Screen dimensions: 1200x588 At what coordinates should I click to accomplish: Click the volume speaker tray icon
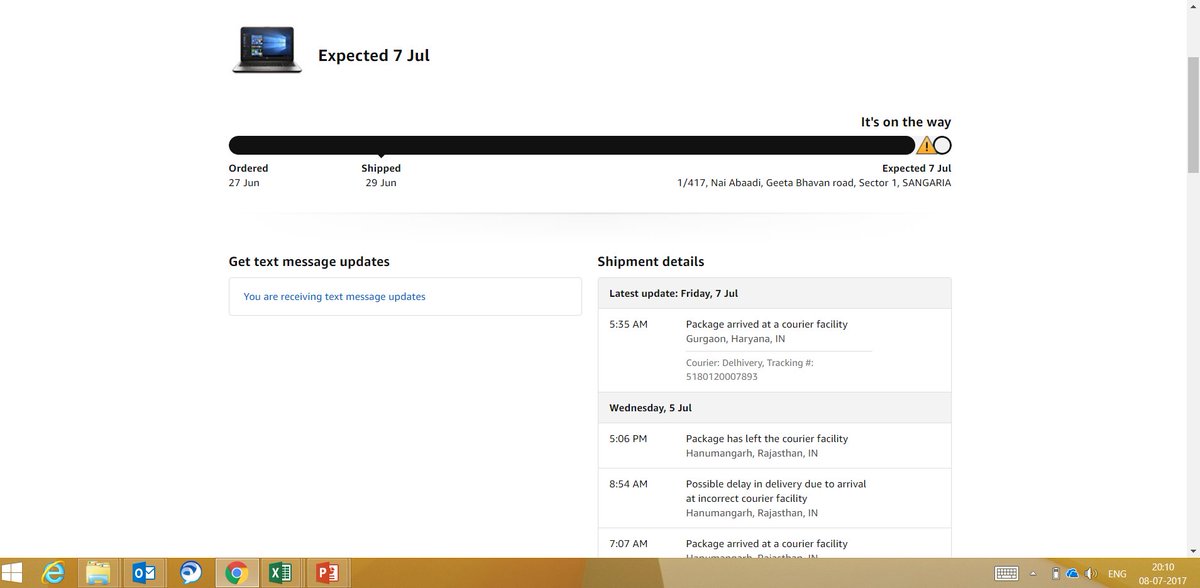coord(1089,574)
